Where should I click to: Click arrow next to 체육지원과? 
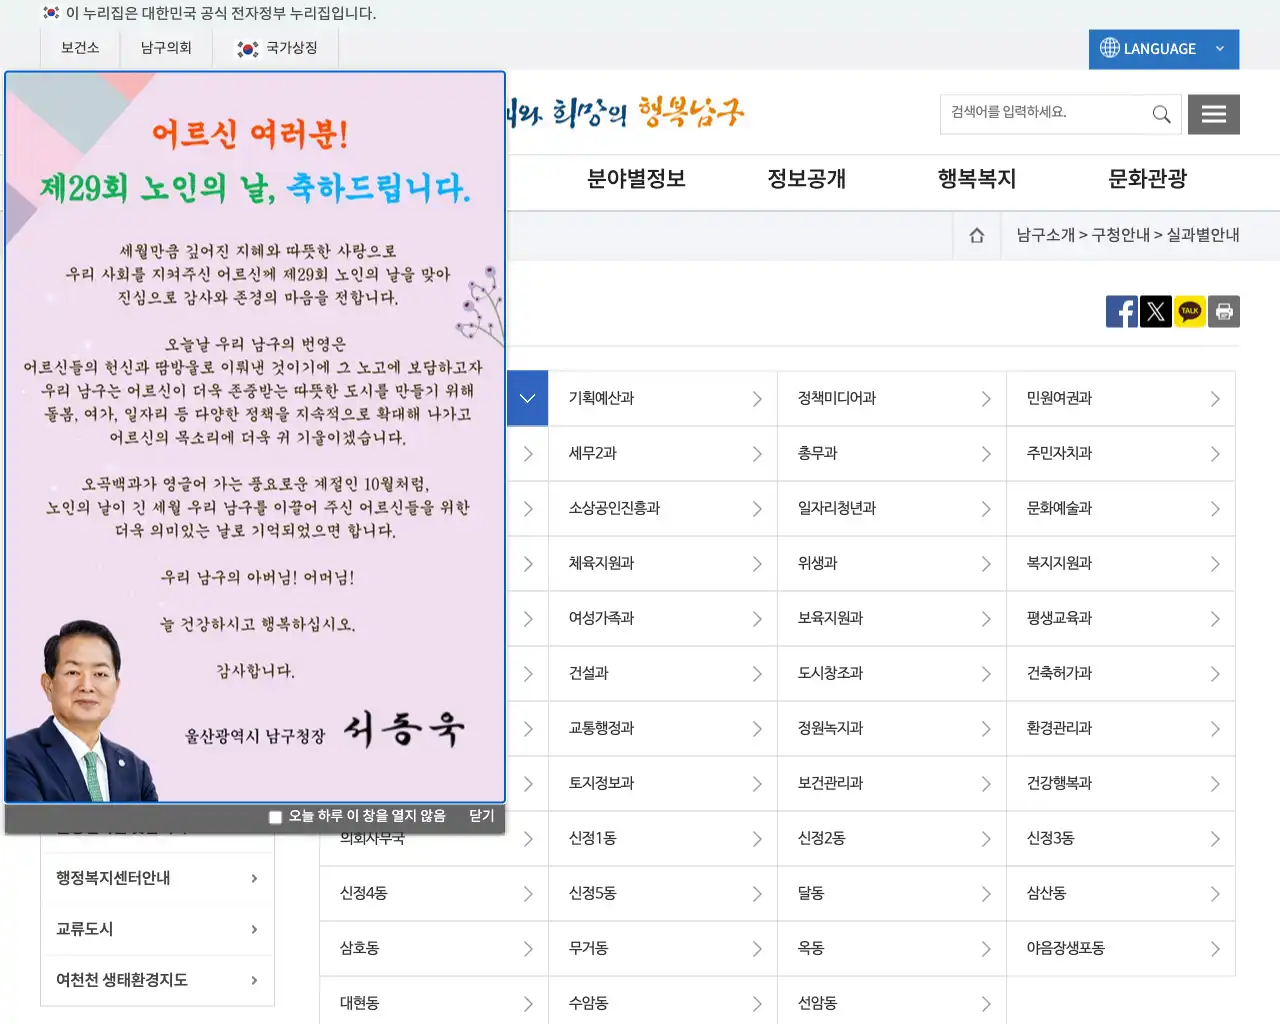click(757, 564)
